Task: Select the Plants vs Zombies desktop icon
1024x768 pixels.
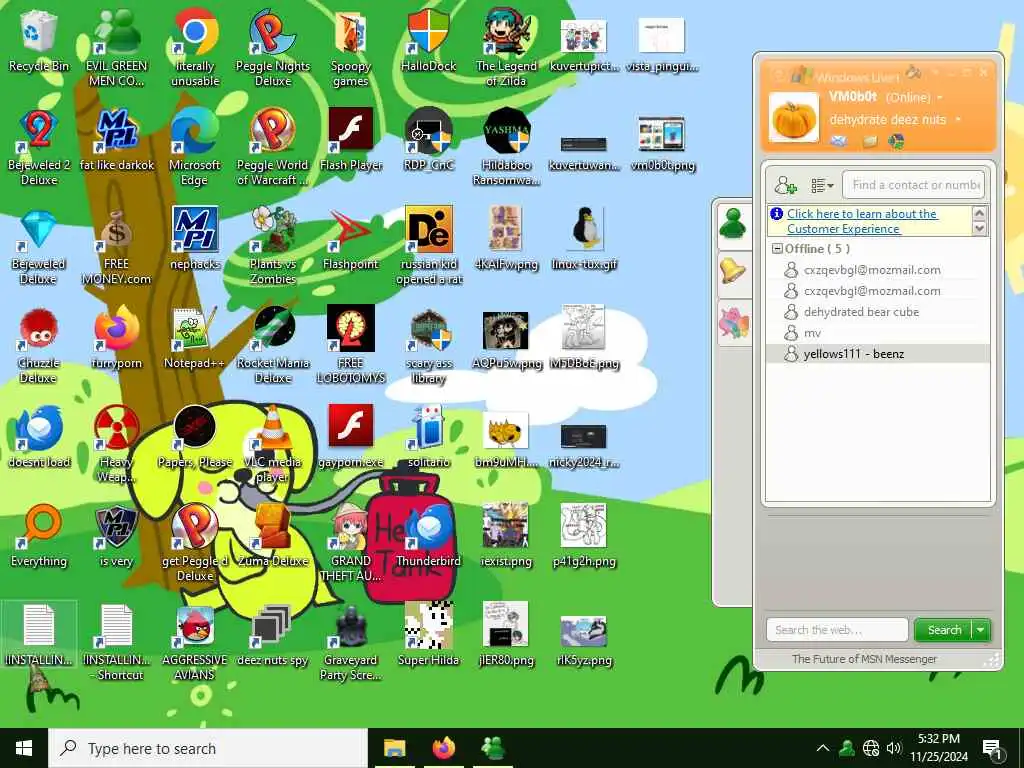Action: (x=273, y=247)
